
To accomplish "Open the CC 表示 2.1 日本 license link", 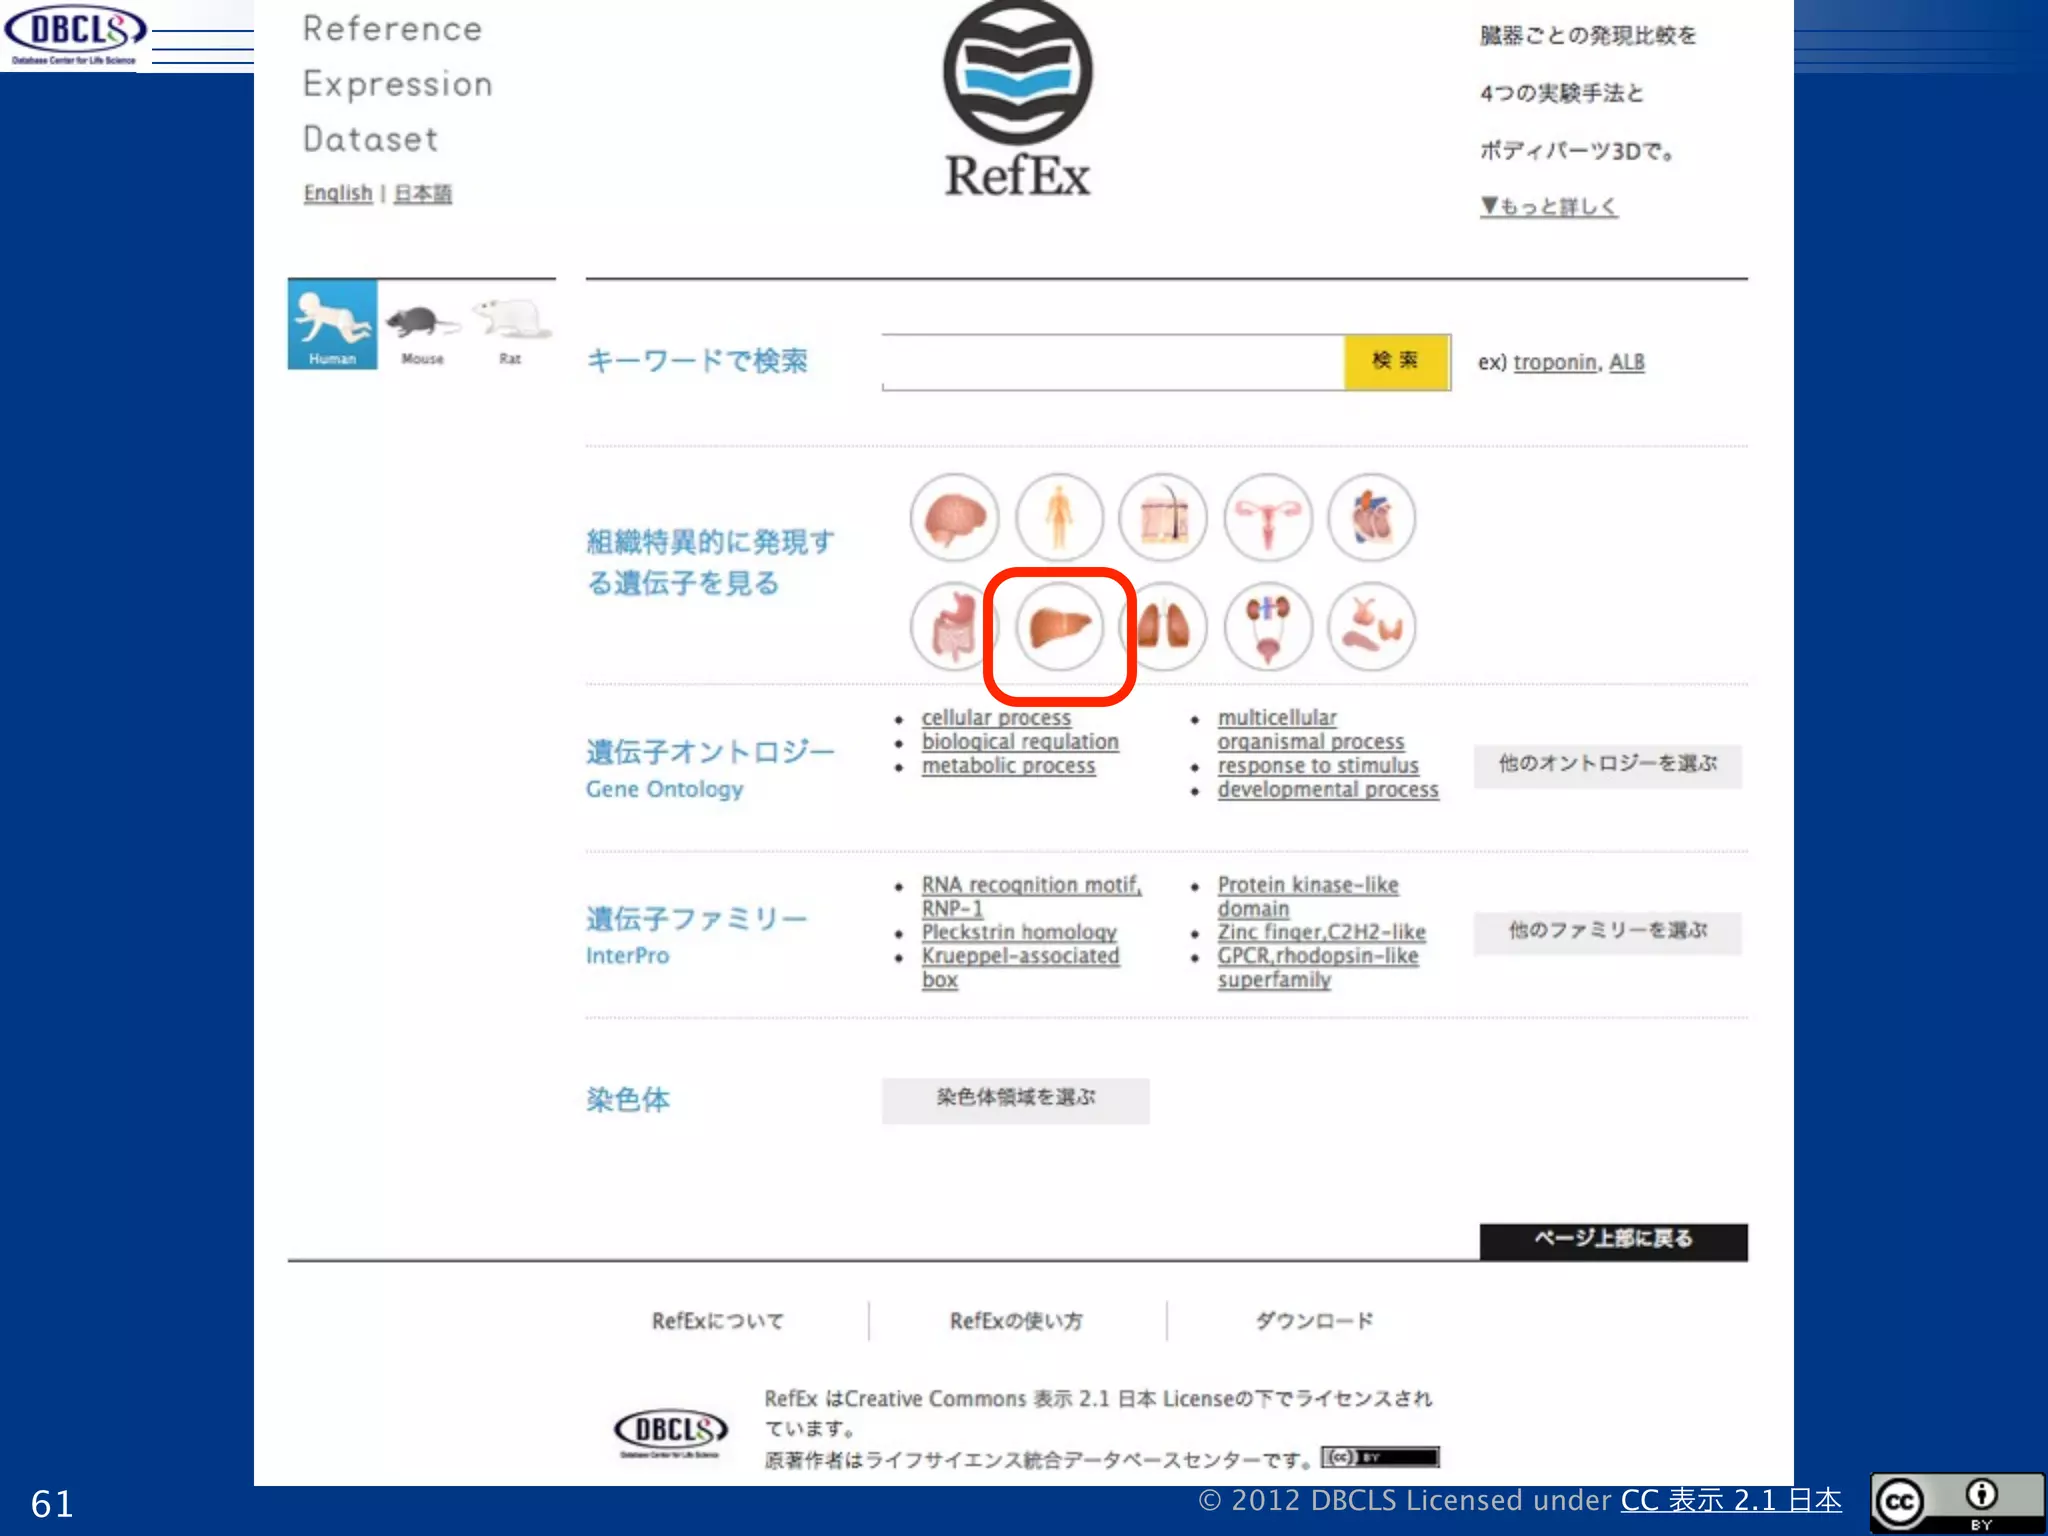I will (1731, 1501).
